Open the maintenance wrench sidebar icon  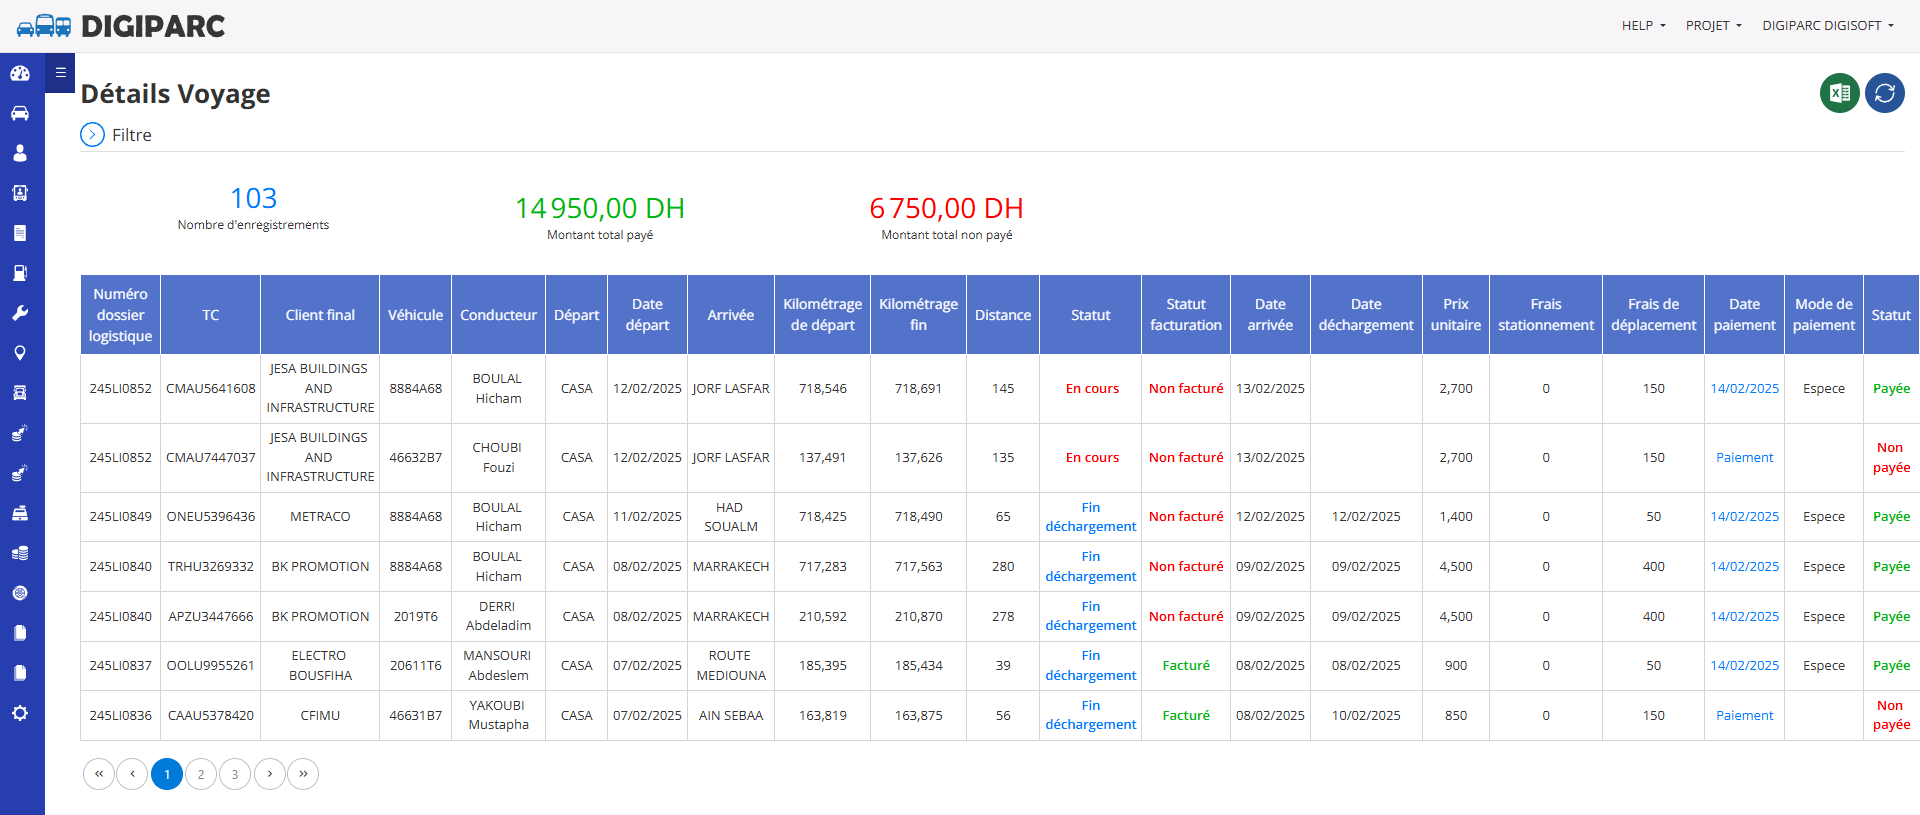pyautogui.click(x=20, y=313)
